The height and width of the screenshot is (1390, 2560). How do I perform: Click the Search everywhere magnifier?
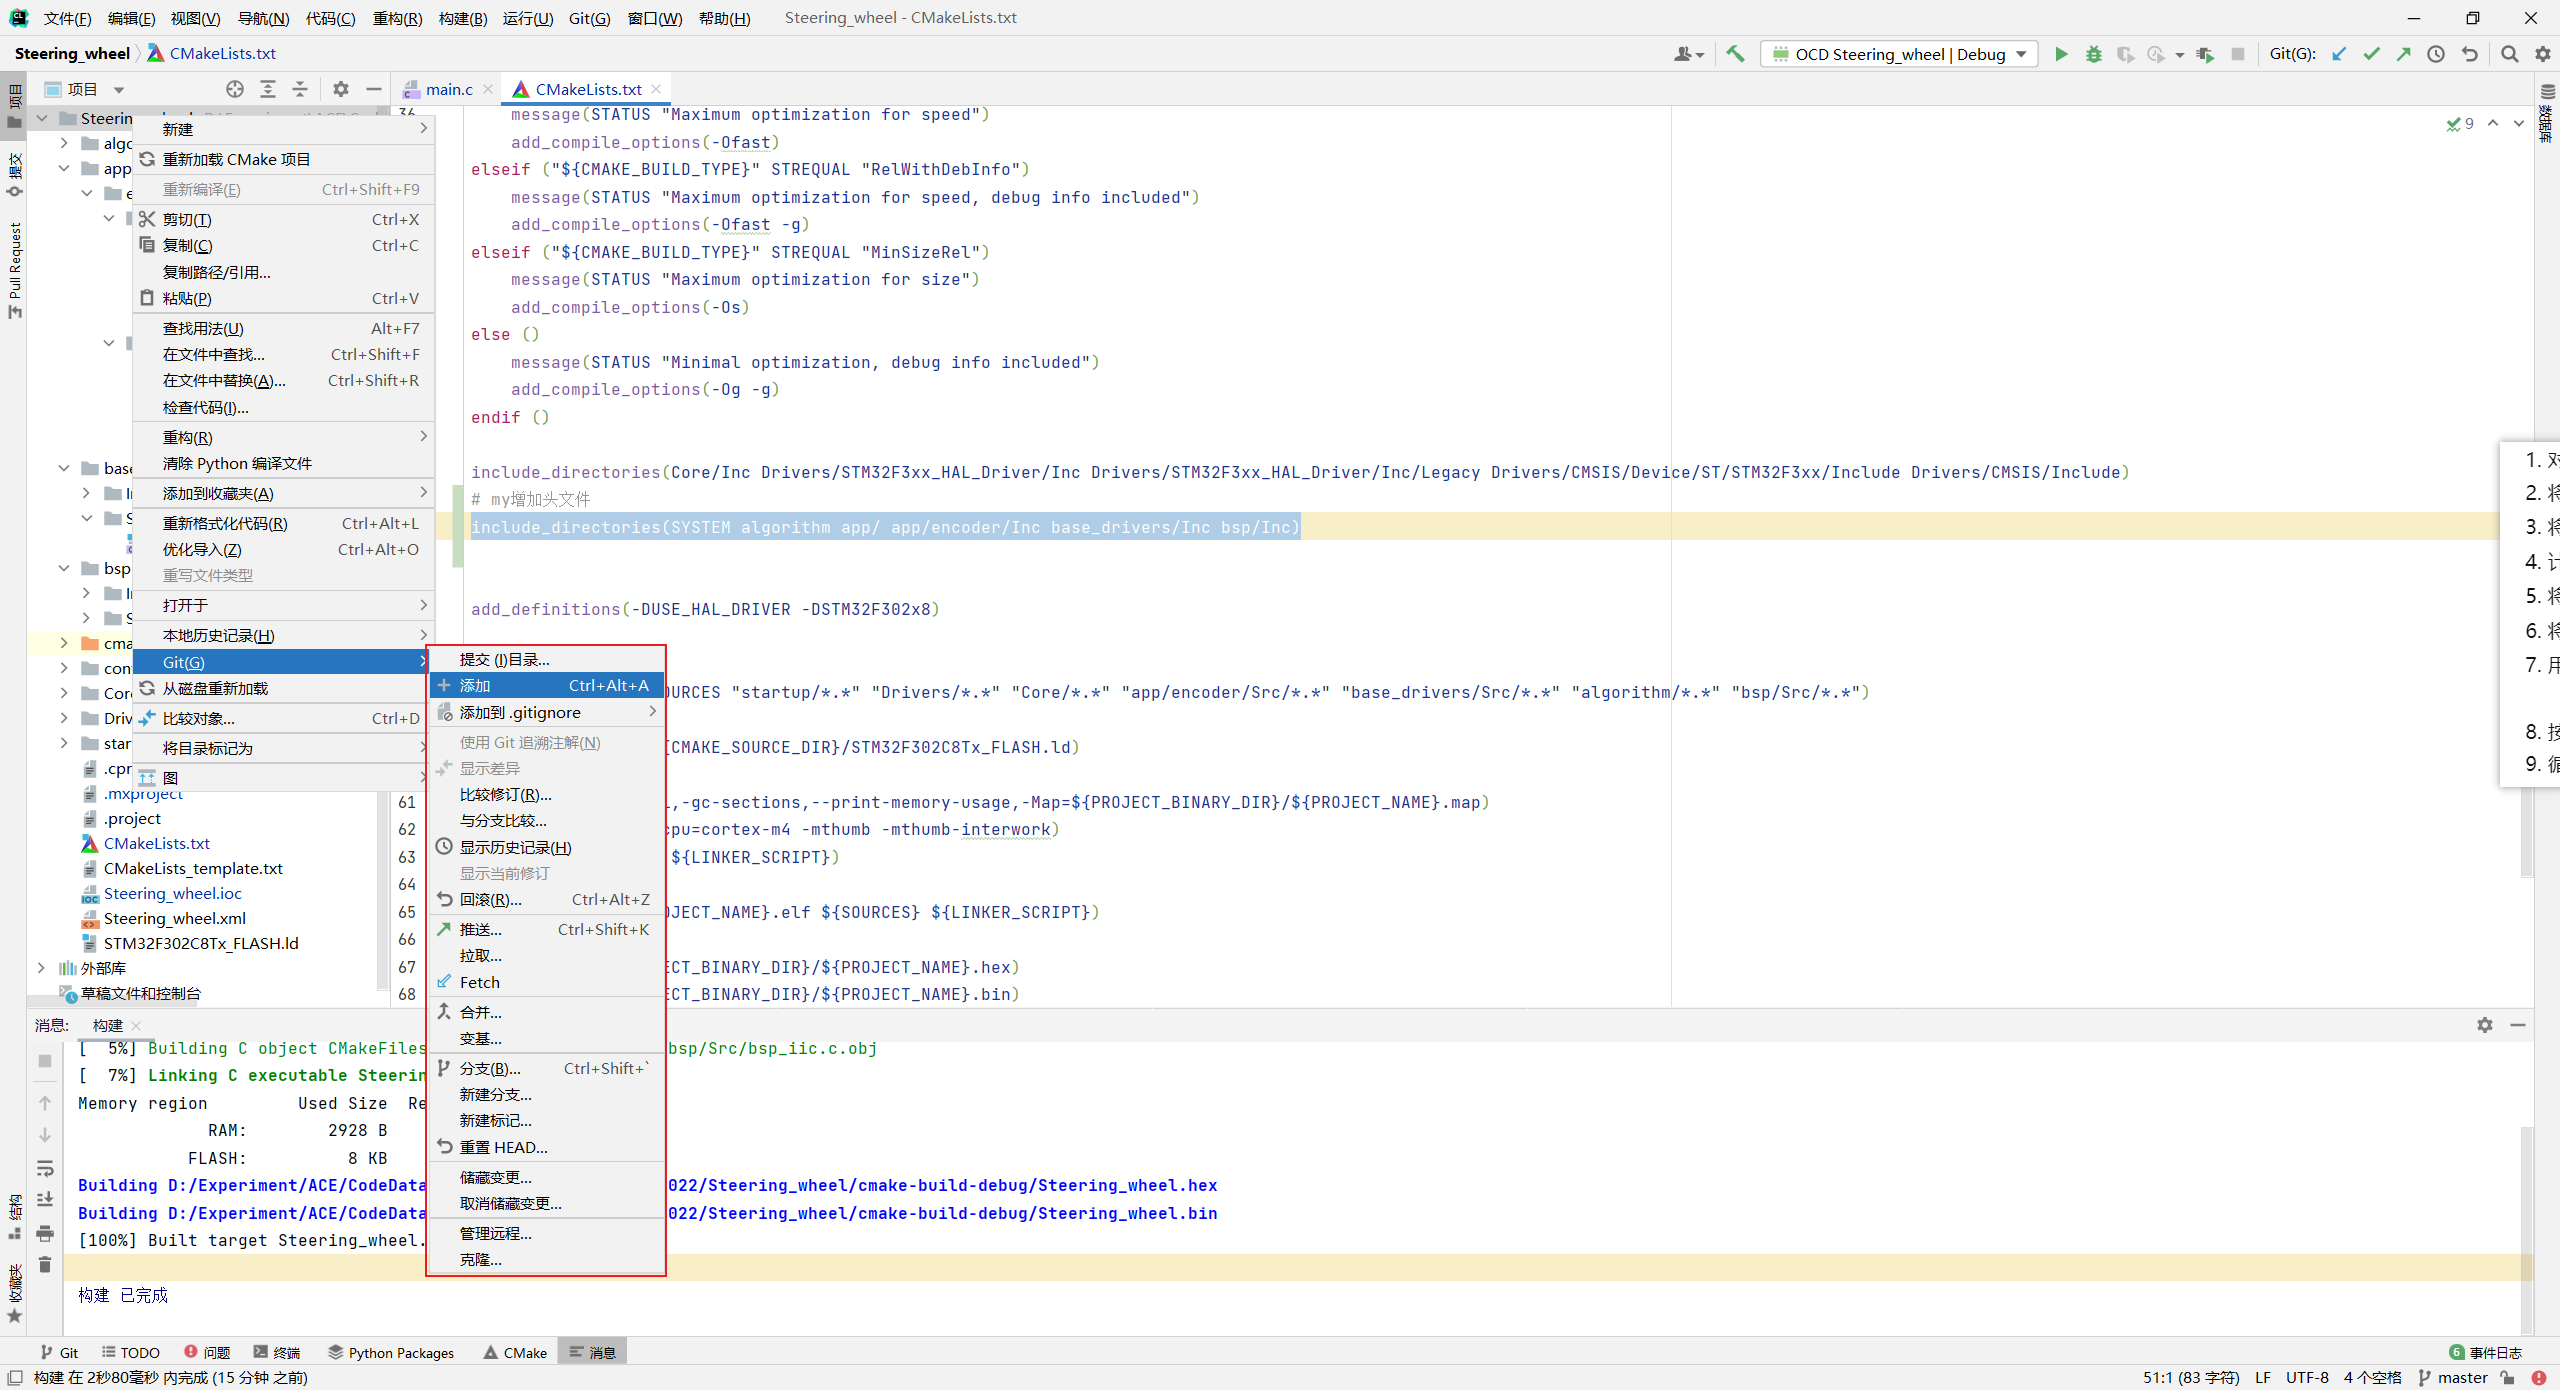2509,54
